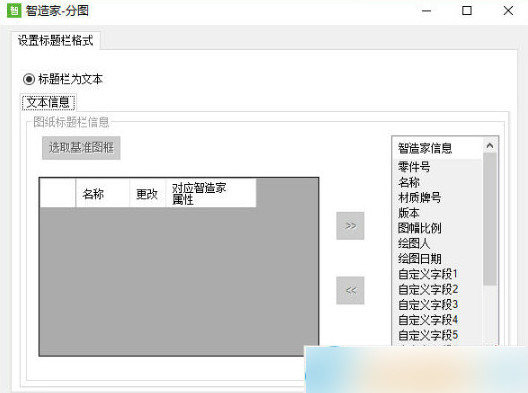Click the 选取基准图框 button
This screenshot has width=528, height=393.
[x=81, y=148]
